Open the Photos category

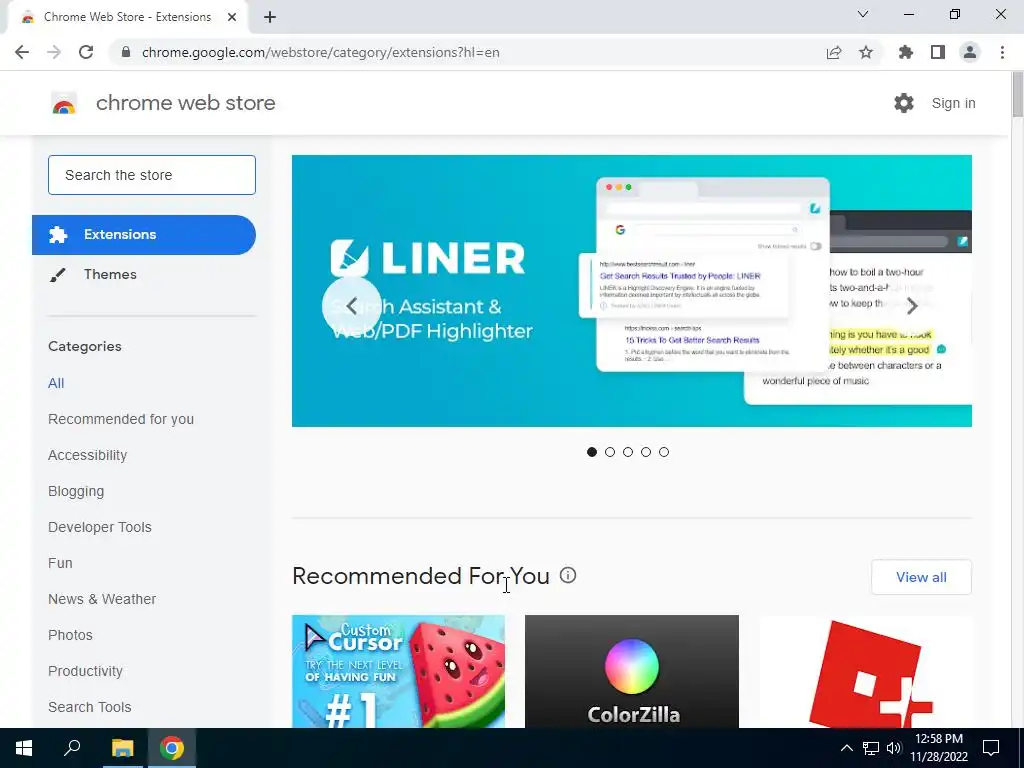coord(71,635)
